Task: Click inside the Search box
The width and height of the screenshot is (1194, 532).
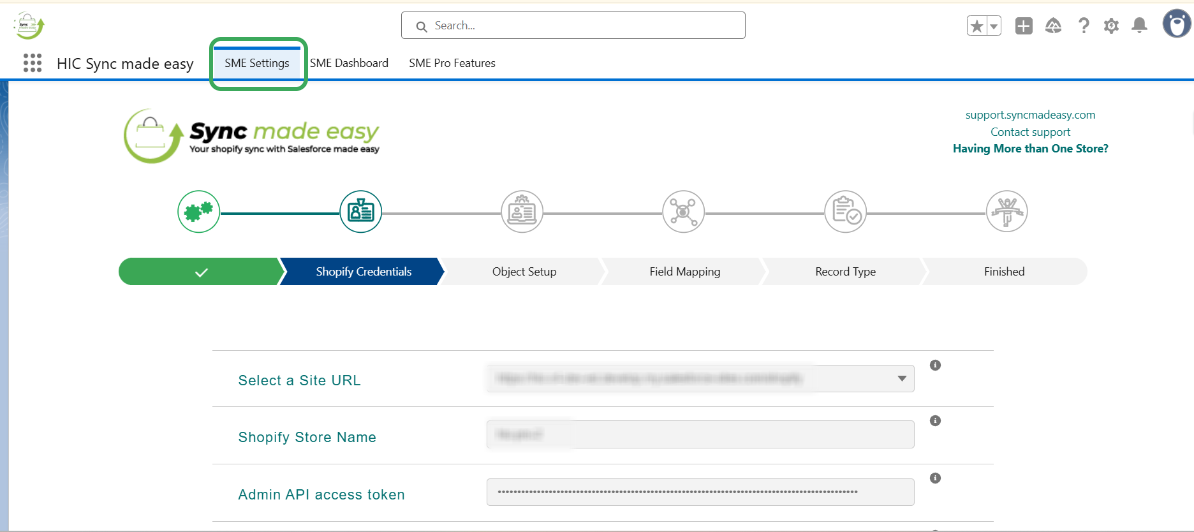Action: (x=573, y=26)
